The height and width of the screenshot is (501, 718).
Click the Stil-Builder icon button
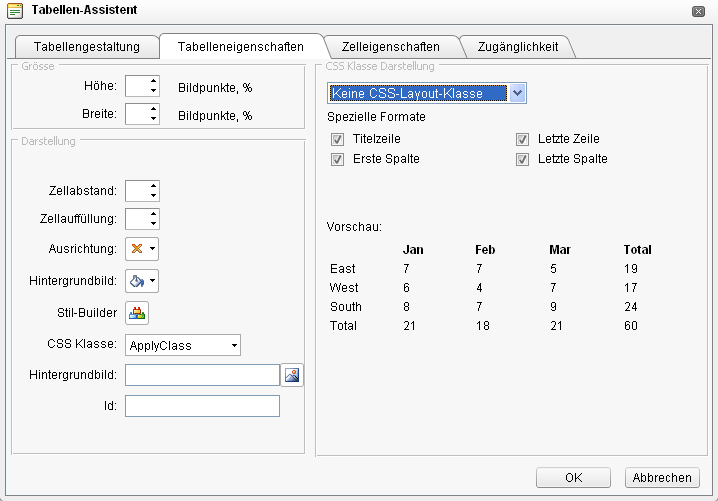(137, 313)
